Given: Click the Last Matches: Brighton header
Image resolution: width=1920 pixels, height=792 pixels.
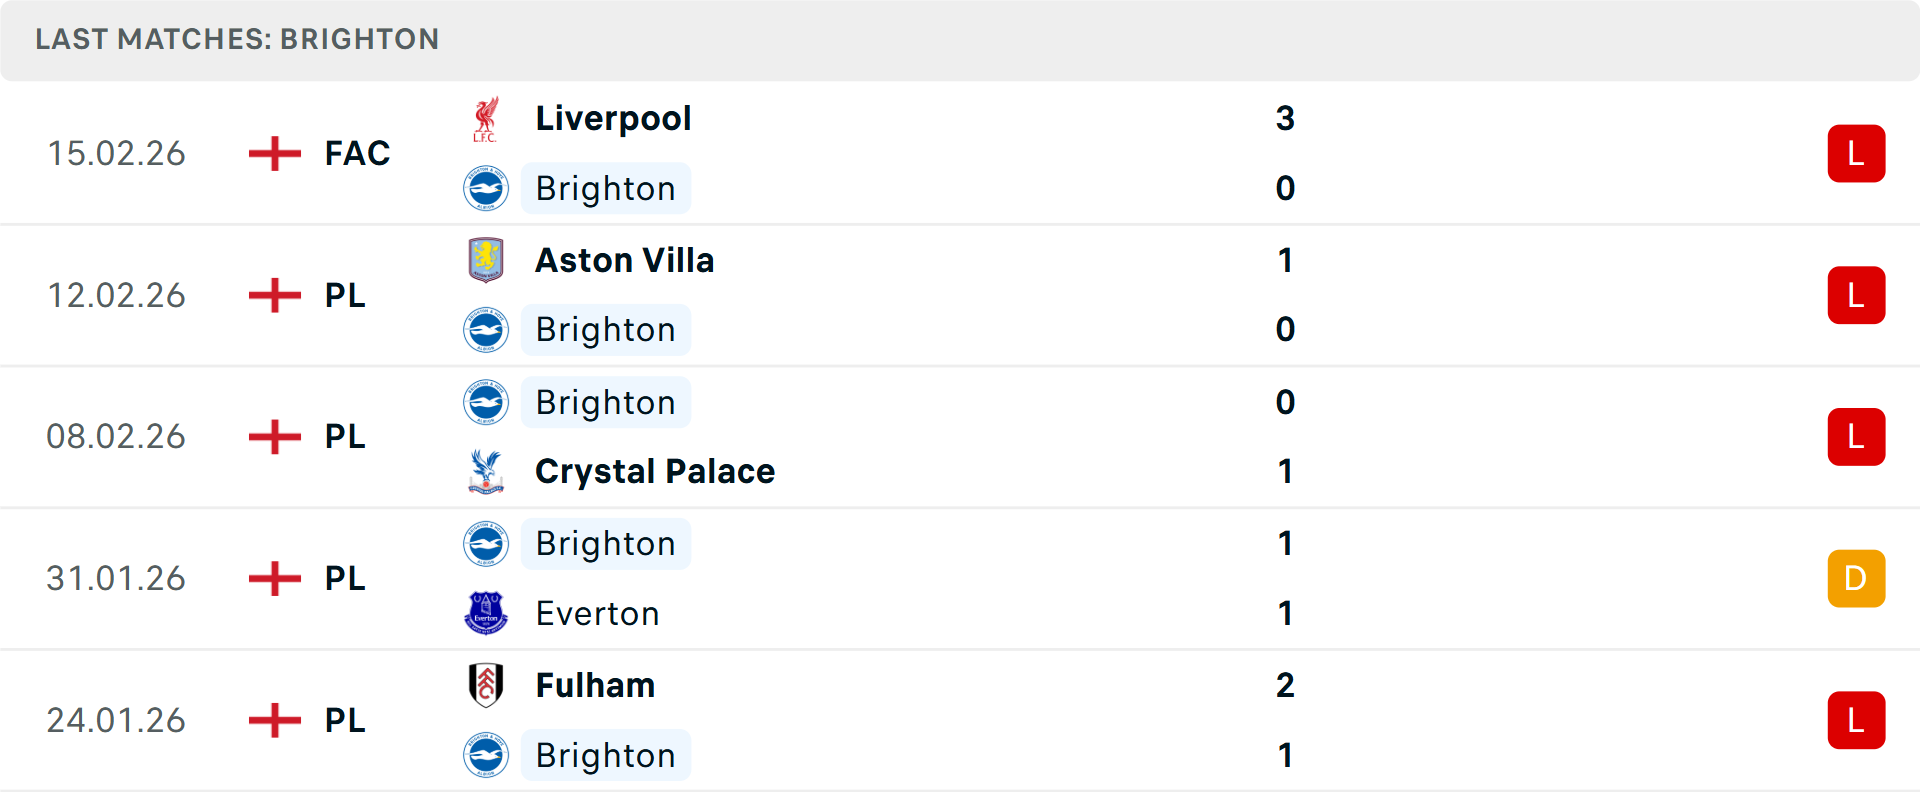Looking at the screenshot, I should (237, 39).
